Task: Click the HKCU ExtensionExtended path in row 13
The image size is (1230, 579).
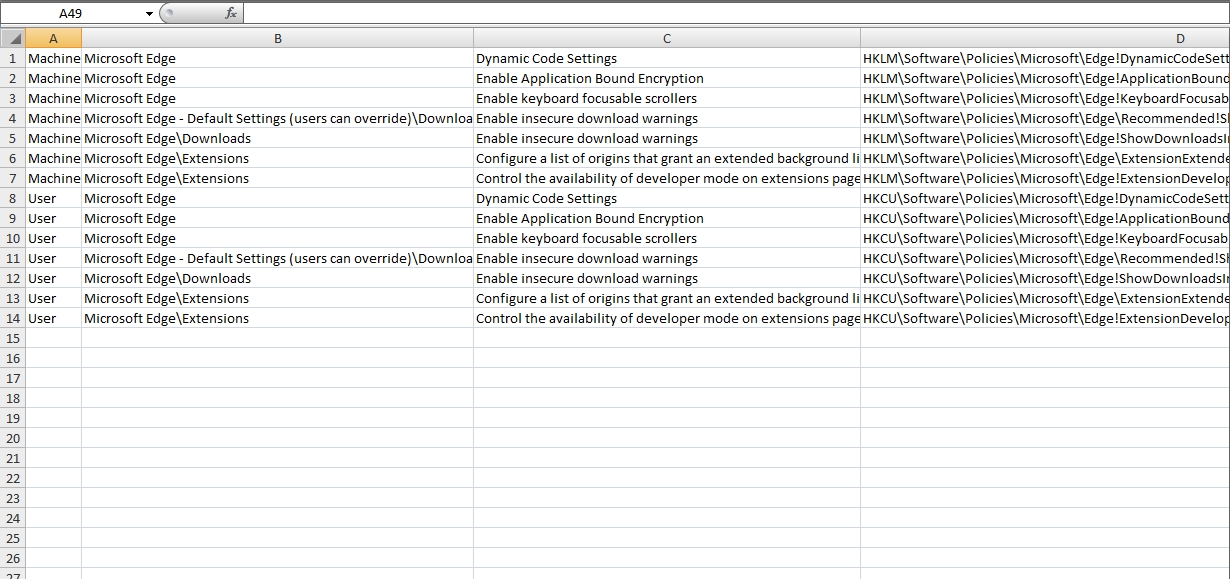Action: (x=1045, y=298)
